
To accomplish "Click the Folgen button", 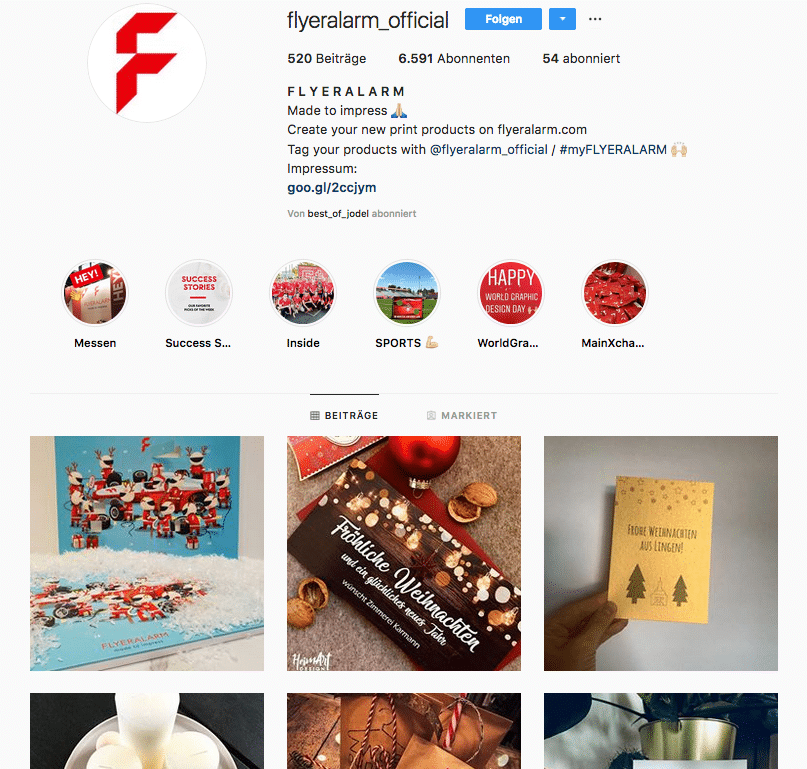I will [503, 19].
